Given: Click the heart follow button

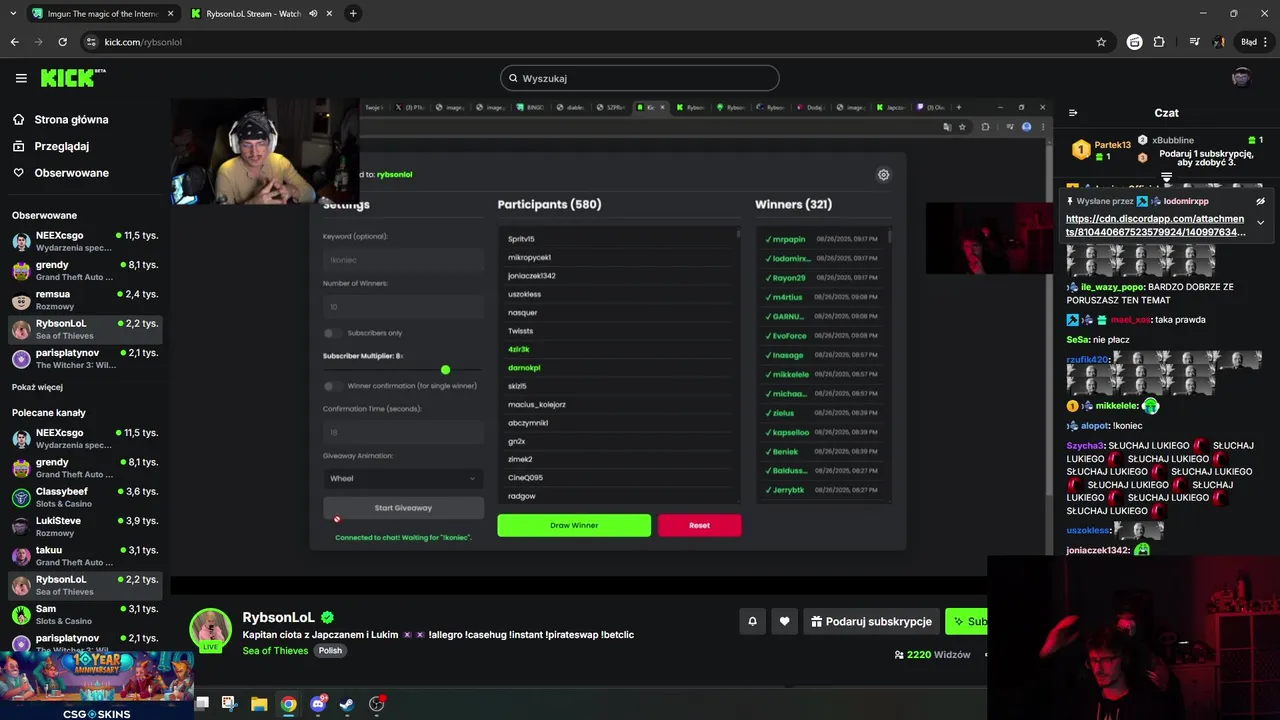Looking at the screenshot, I should pos(784,621).
